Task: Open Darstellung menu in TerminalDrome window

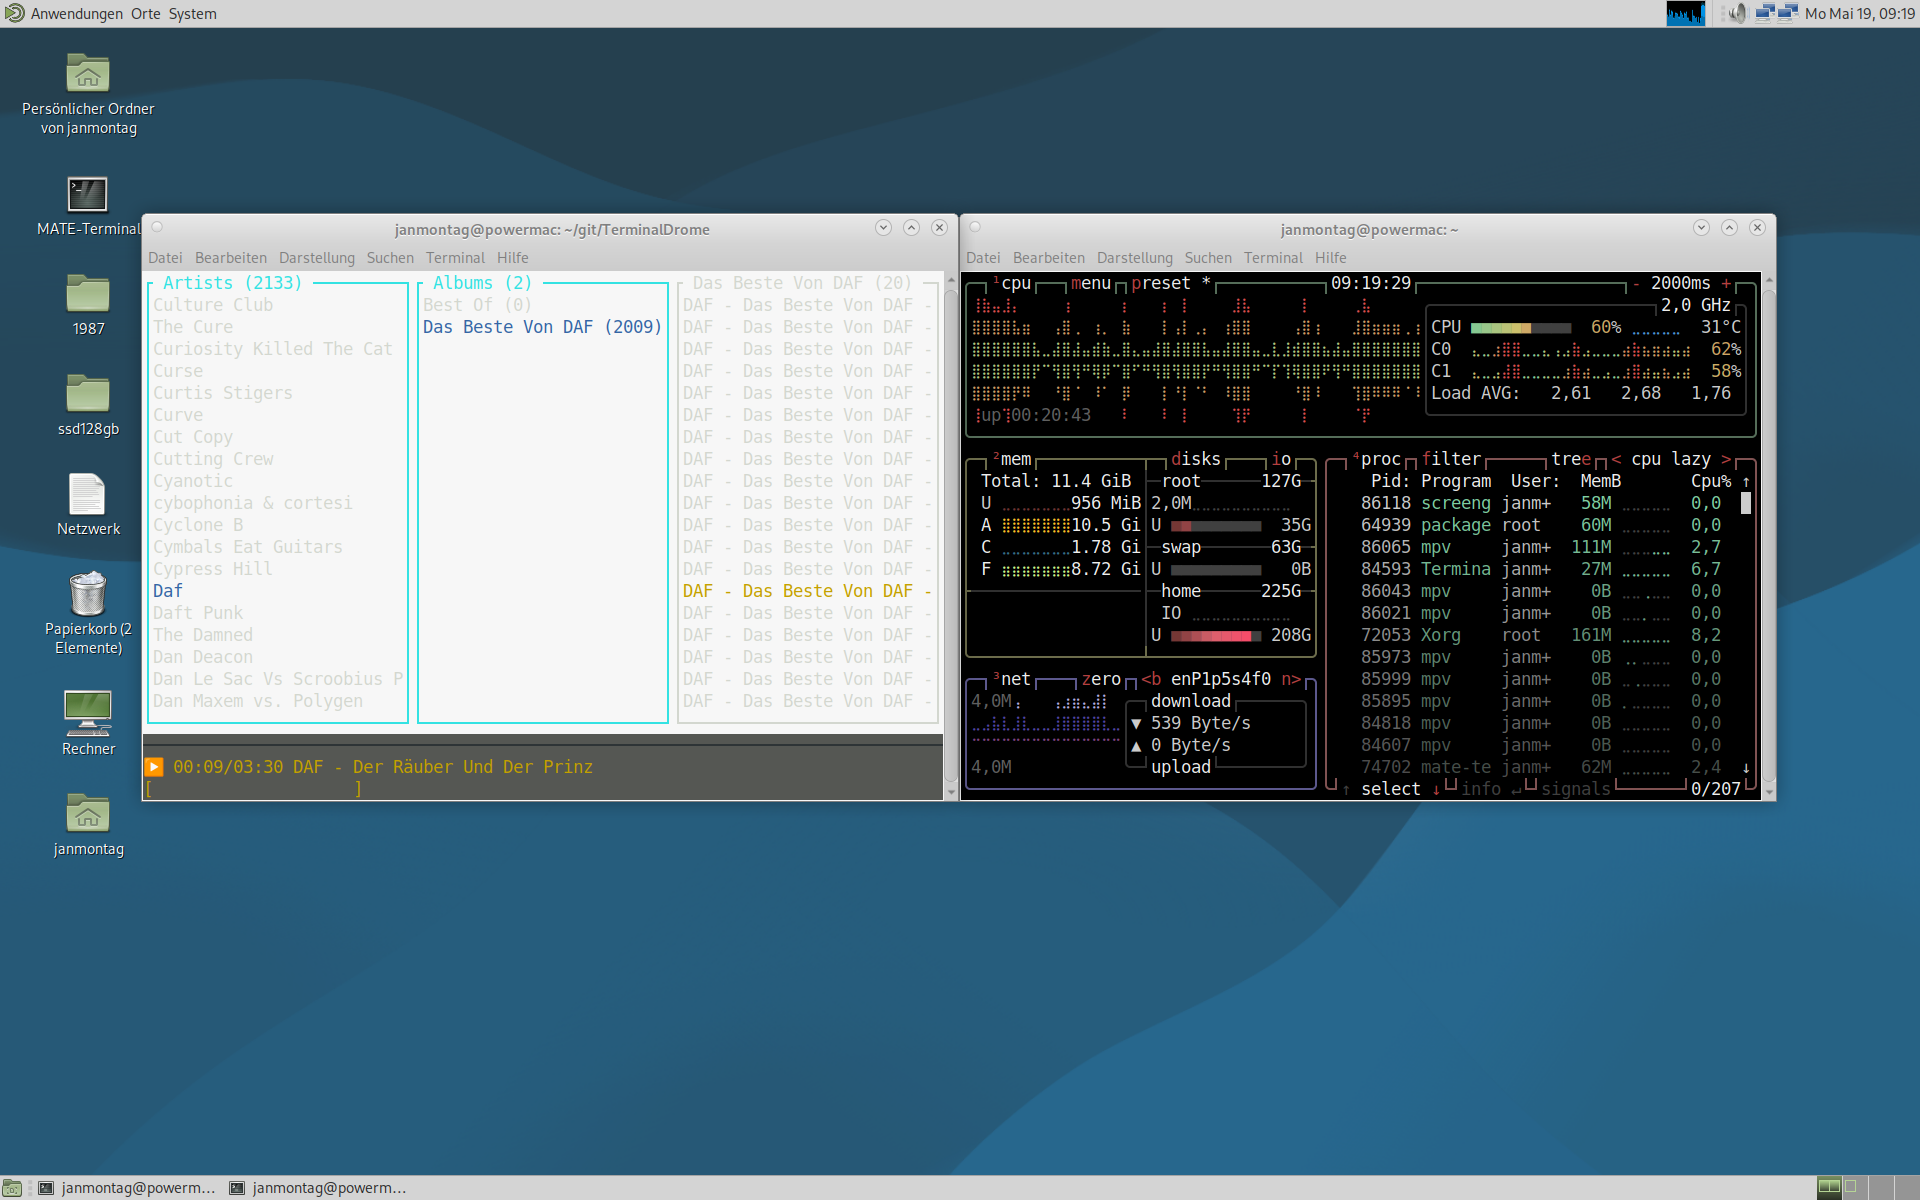Action: tap(317, 258)
